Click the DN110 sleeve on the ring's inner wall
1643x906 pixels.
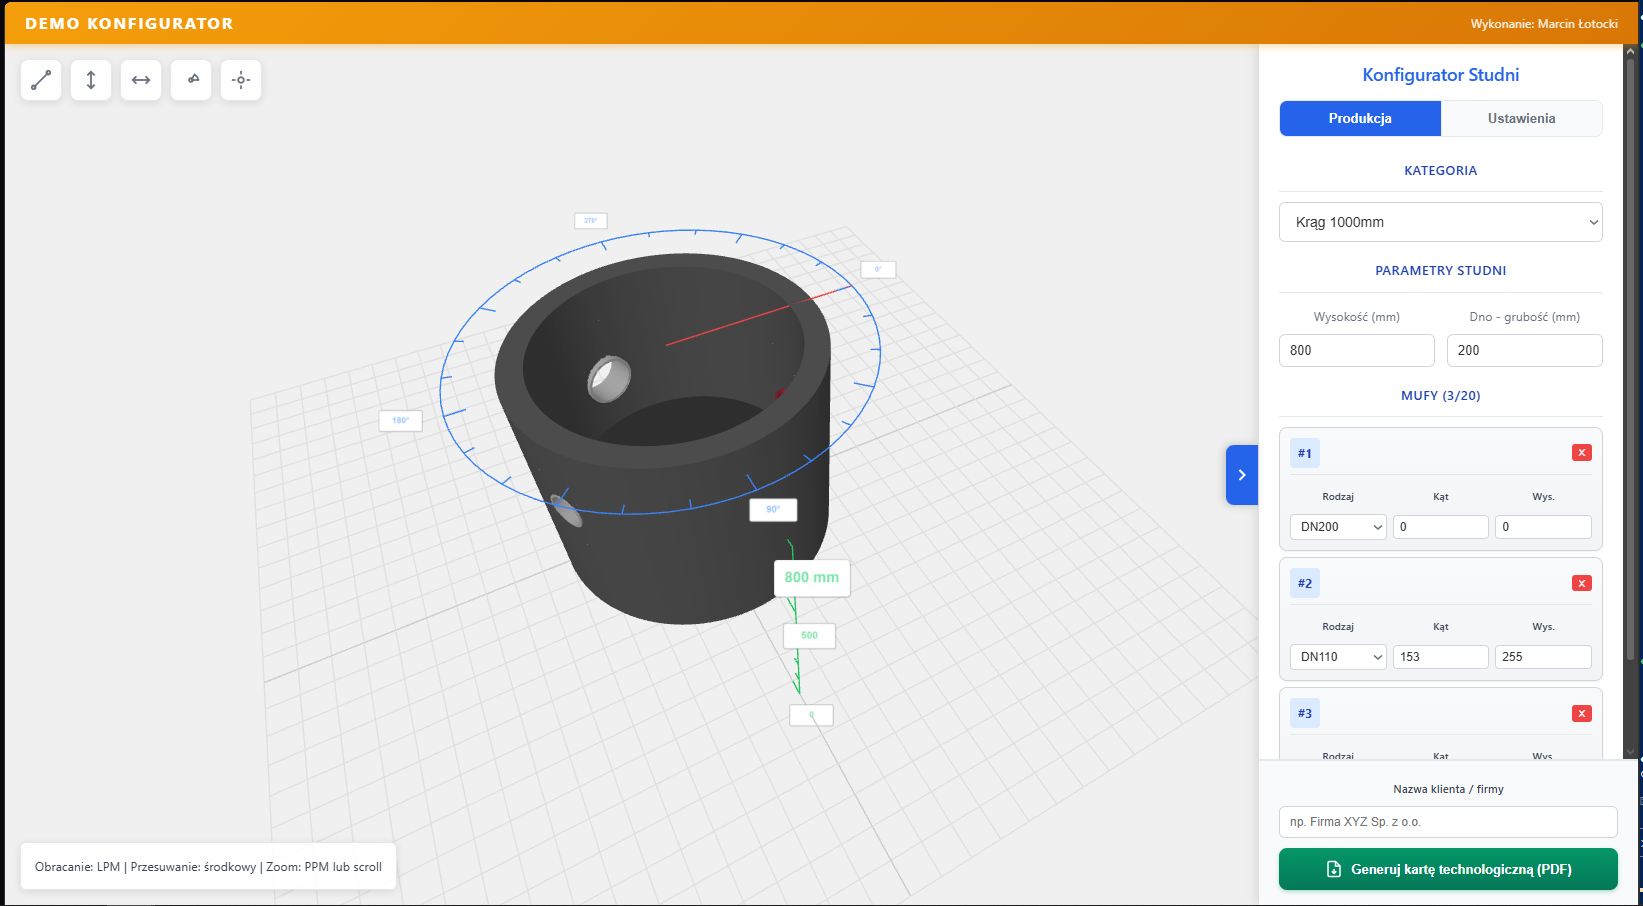click(x=609, y=379)
